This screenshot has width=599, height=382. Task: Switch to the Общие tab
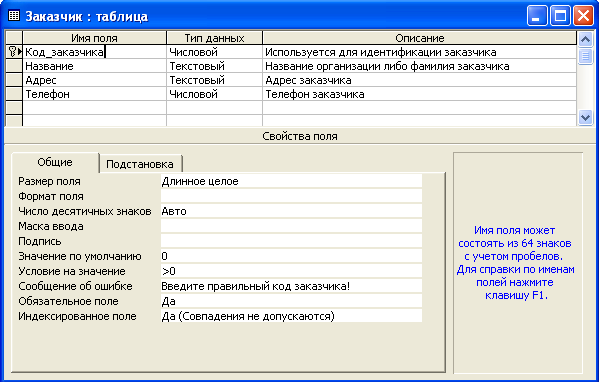coord(55,162)
